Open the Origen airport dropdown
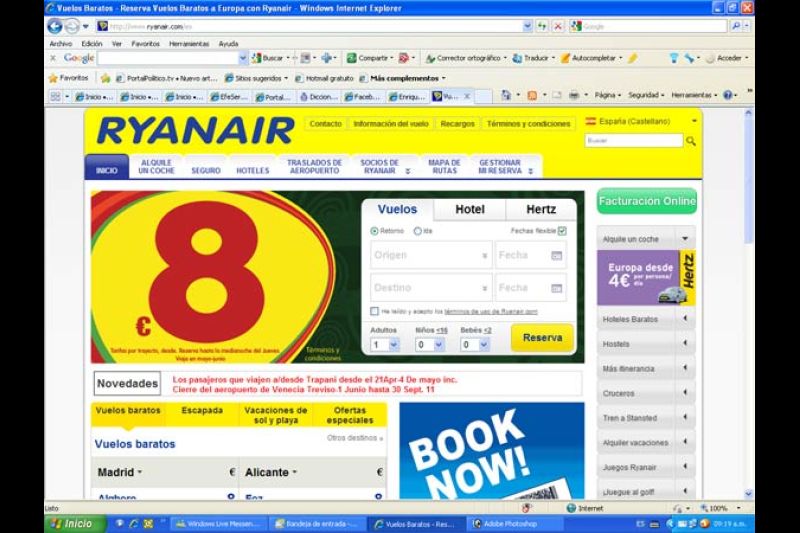Viewport: 800px width, 533px height. (x=431, y=255)
